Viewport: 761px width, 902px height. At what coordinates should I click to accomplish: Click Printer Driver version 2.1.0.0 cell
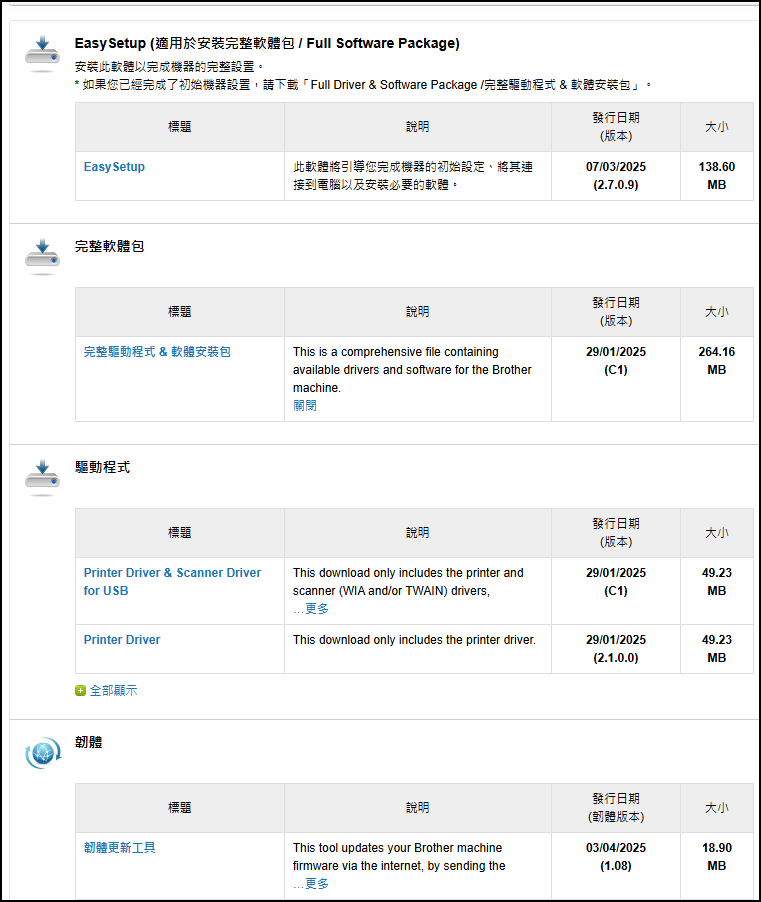pyautogui.click(x=615, y=649)
